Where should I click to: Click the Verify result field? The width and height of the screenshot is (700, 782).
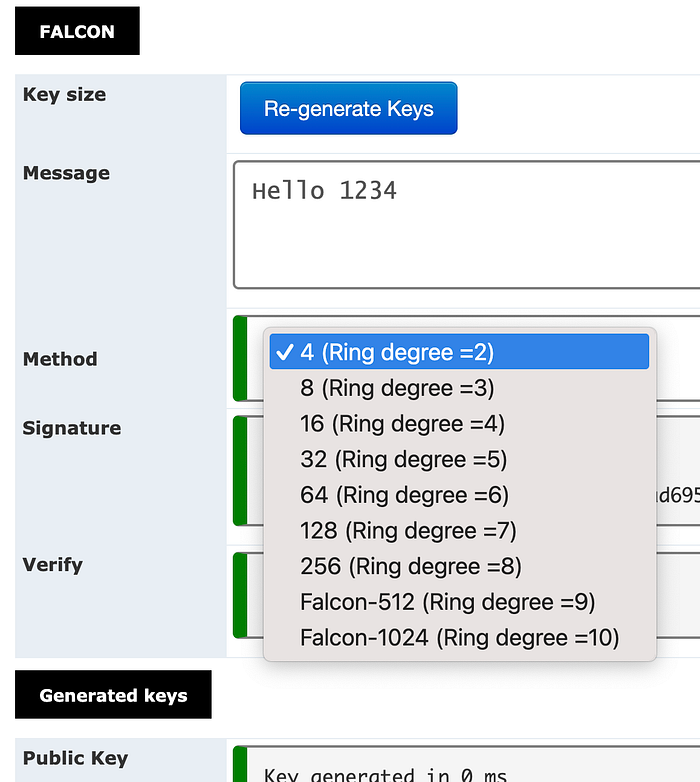click(678, 594)
